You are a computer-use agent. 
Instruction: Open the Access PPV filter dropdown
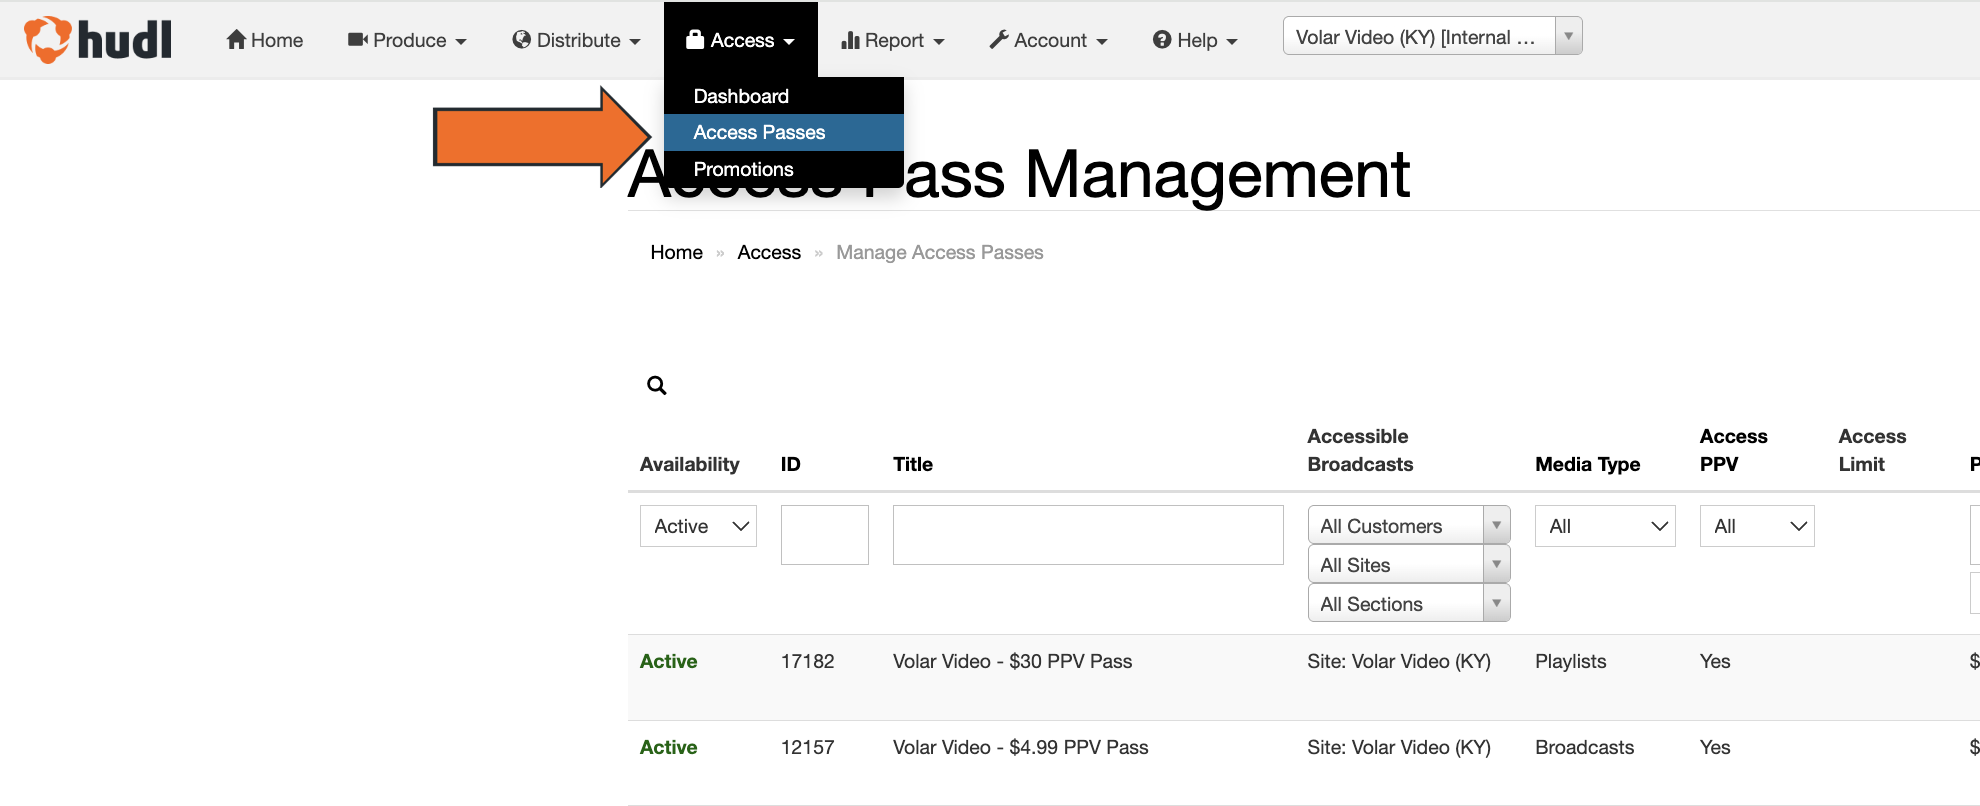coord(1757,526)
